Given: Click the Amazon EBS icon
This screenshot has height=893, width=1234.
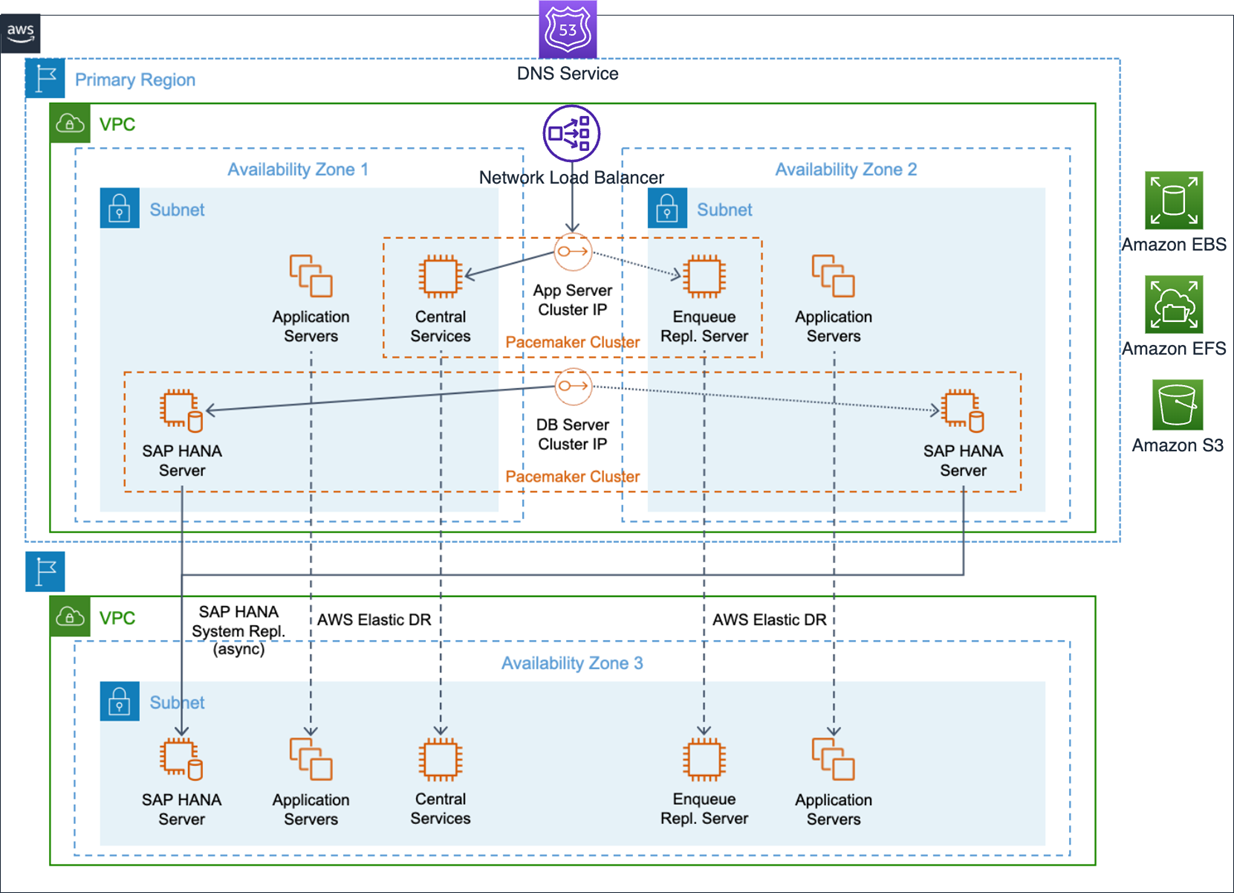Looking at the screenshot, I should point(1174,200).
